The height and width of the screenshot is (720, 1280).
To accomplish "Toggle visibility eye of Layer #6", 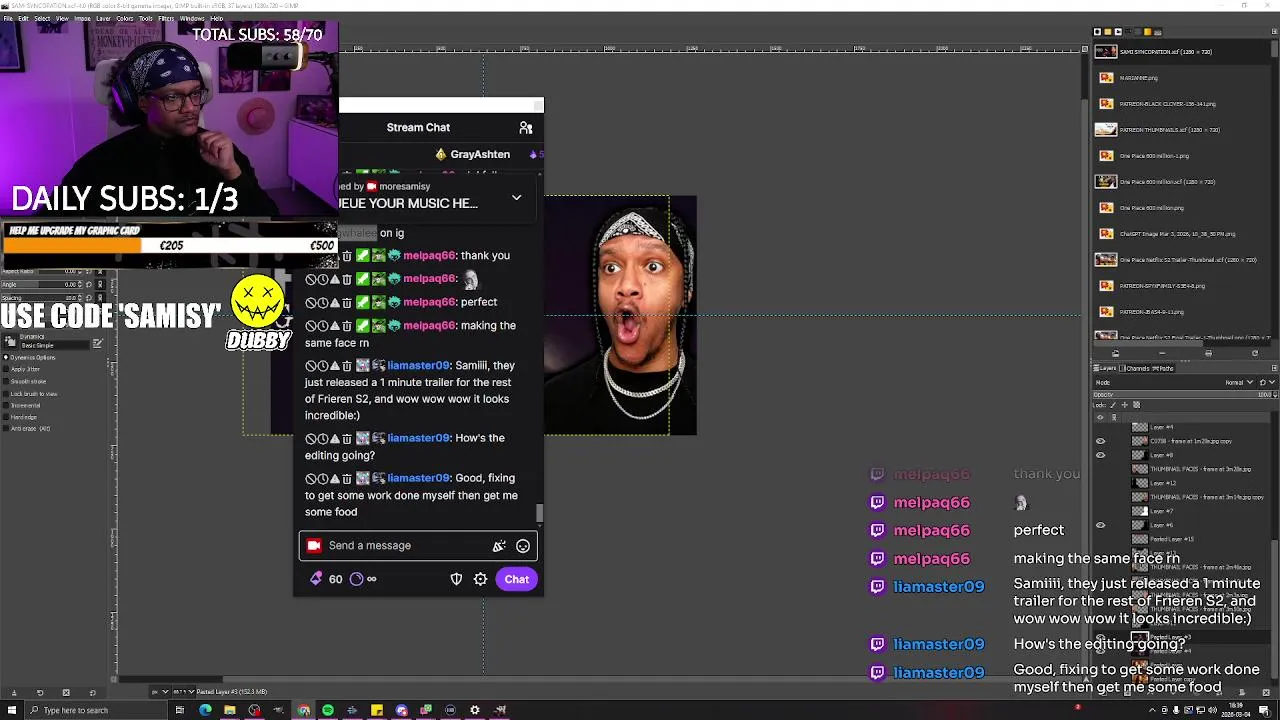I will (x=1101, y=525).
